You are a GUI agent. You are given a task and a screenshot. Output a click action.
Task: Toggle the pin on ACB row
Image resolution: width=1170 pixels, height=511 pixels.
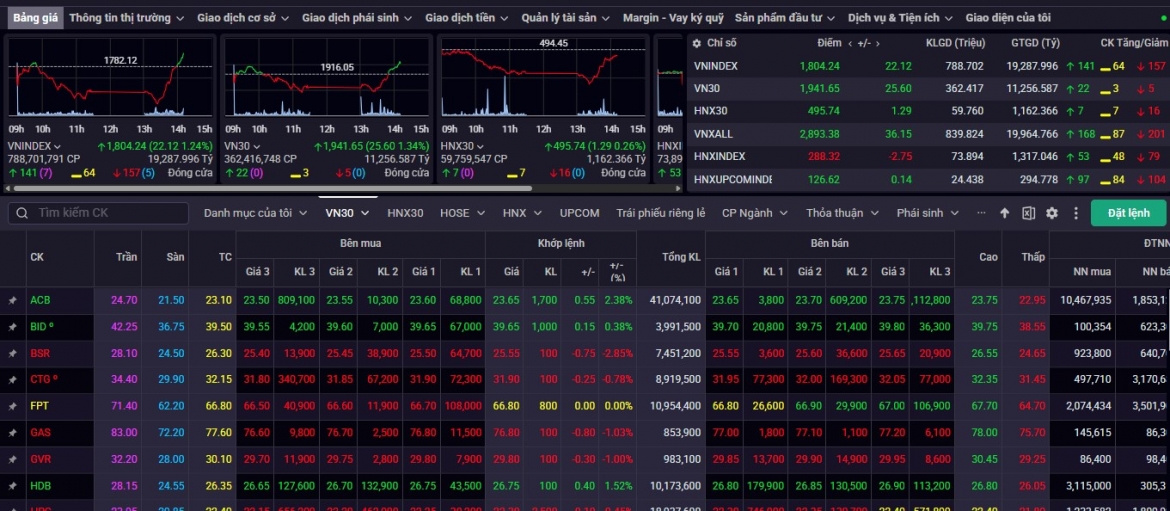[x=13, y=300]
